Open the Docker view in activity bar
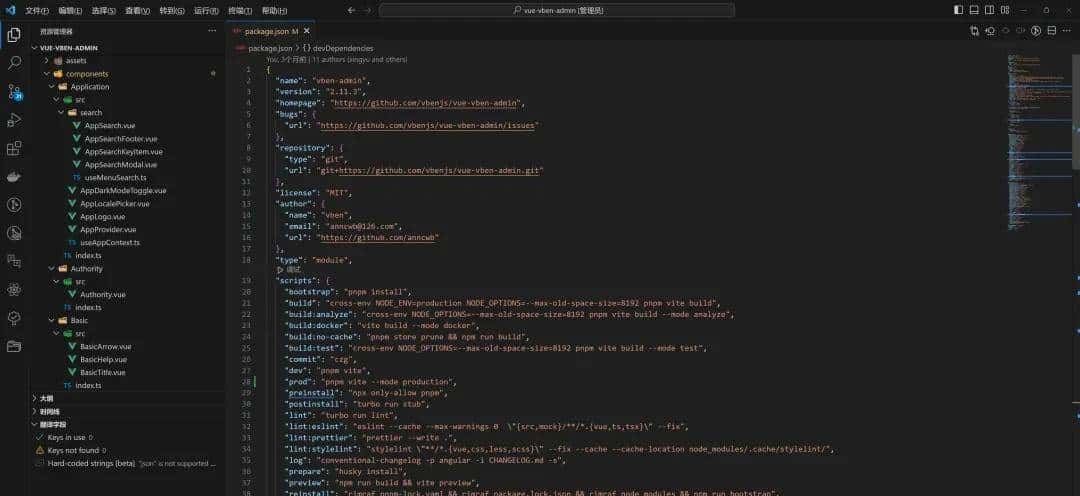 pos(14,176)
